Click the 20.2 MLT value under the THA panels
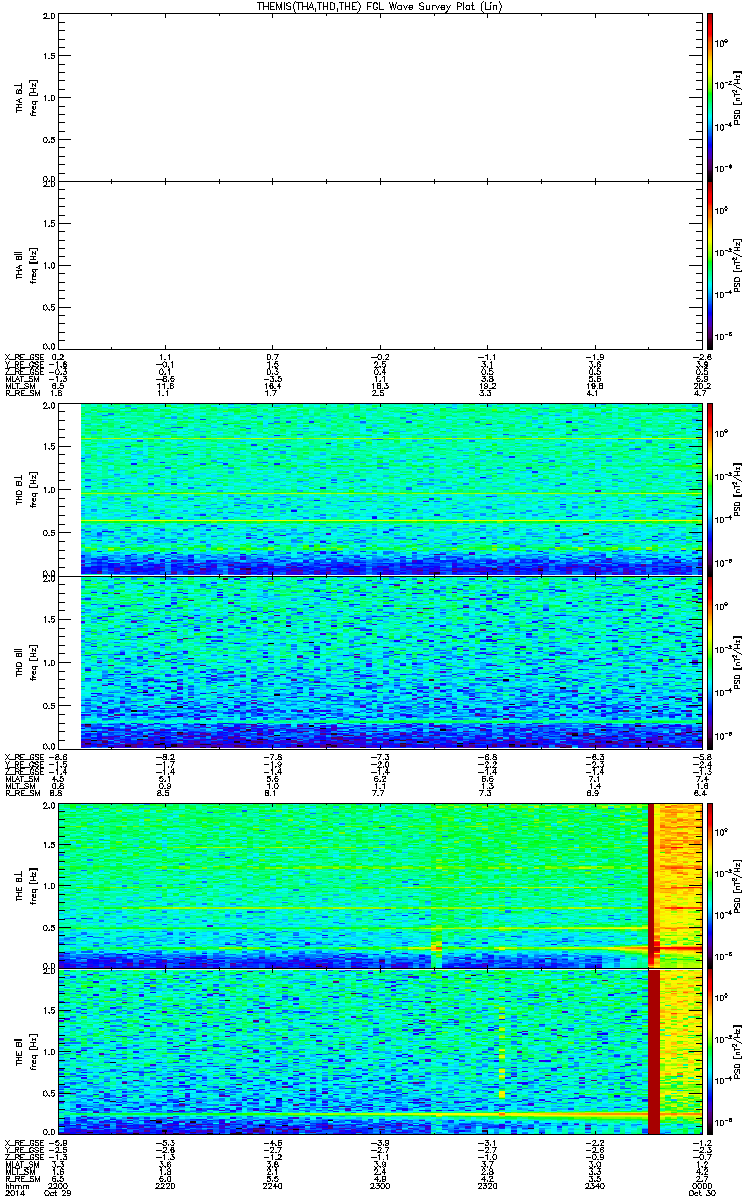 [x=701, y=388]
